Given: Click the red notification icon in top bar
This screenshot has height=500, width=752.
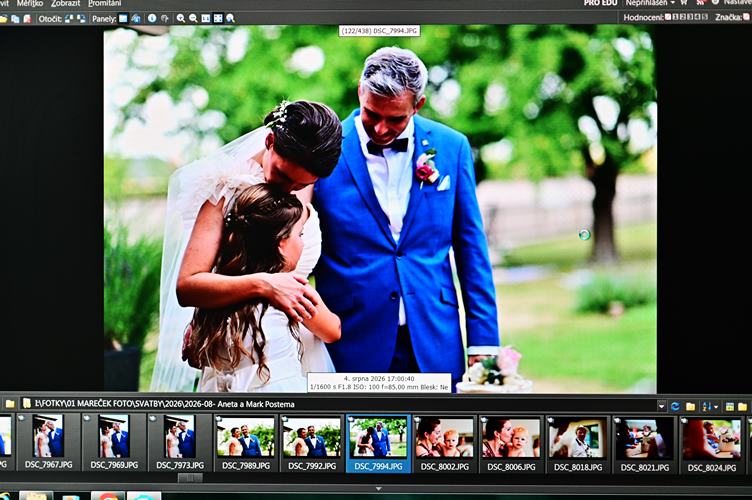Looking at the screenshot, I should [702, 2].
